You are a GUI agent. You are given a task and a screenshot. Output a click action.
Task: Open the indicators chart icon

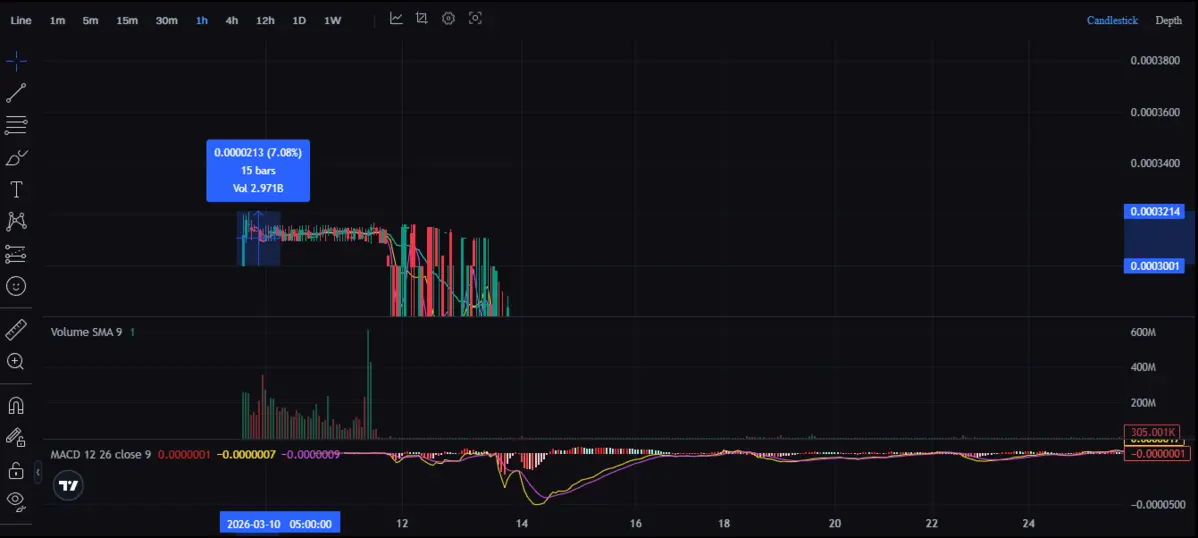[396, 18]
